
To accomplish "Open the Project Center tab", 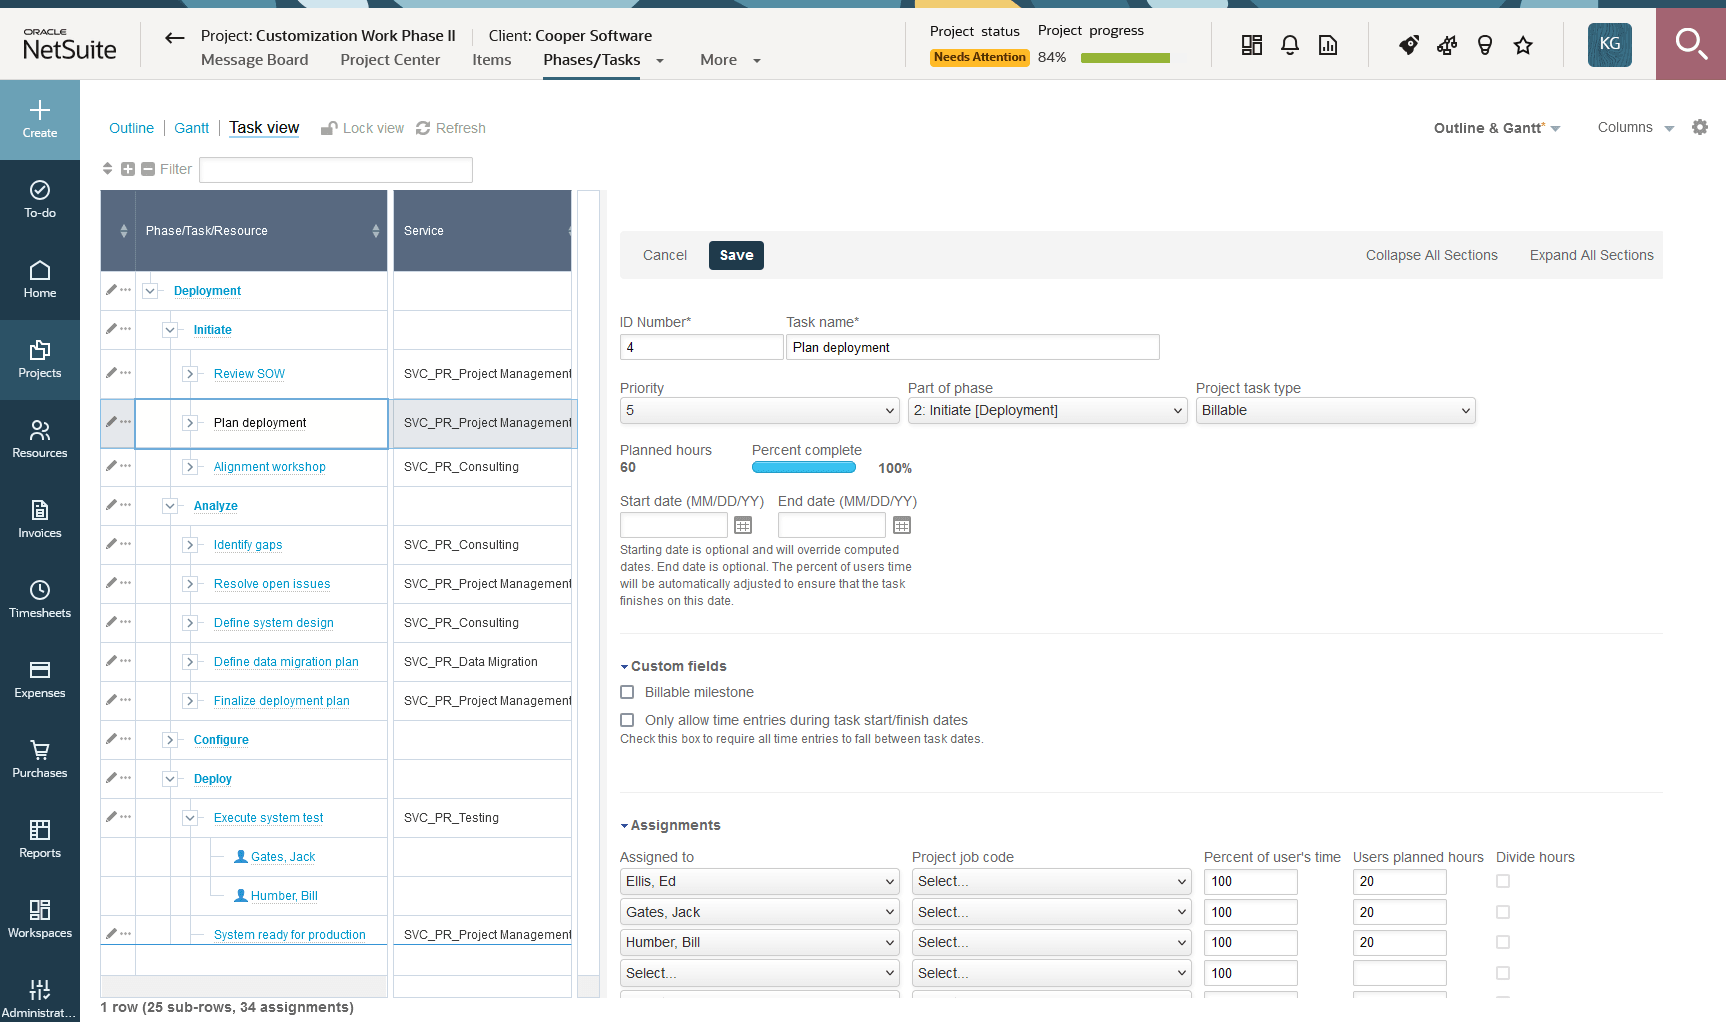I will [x=390, y=60].
